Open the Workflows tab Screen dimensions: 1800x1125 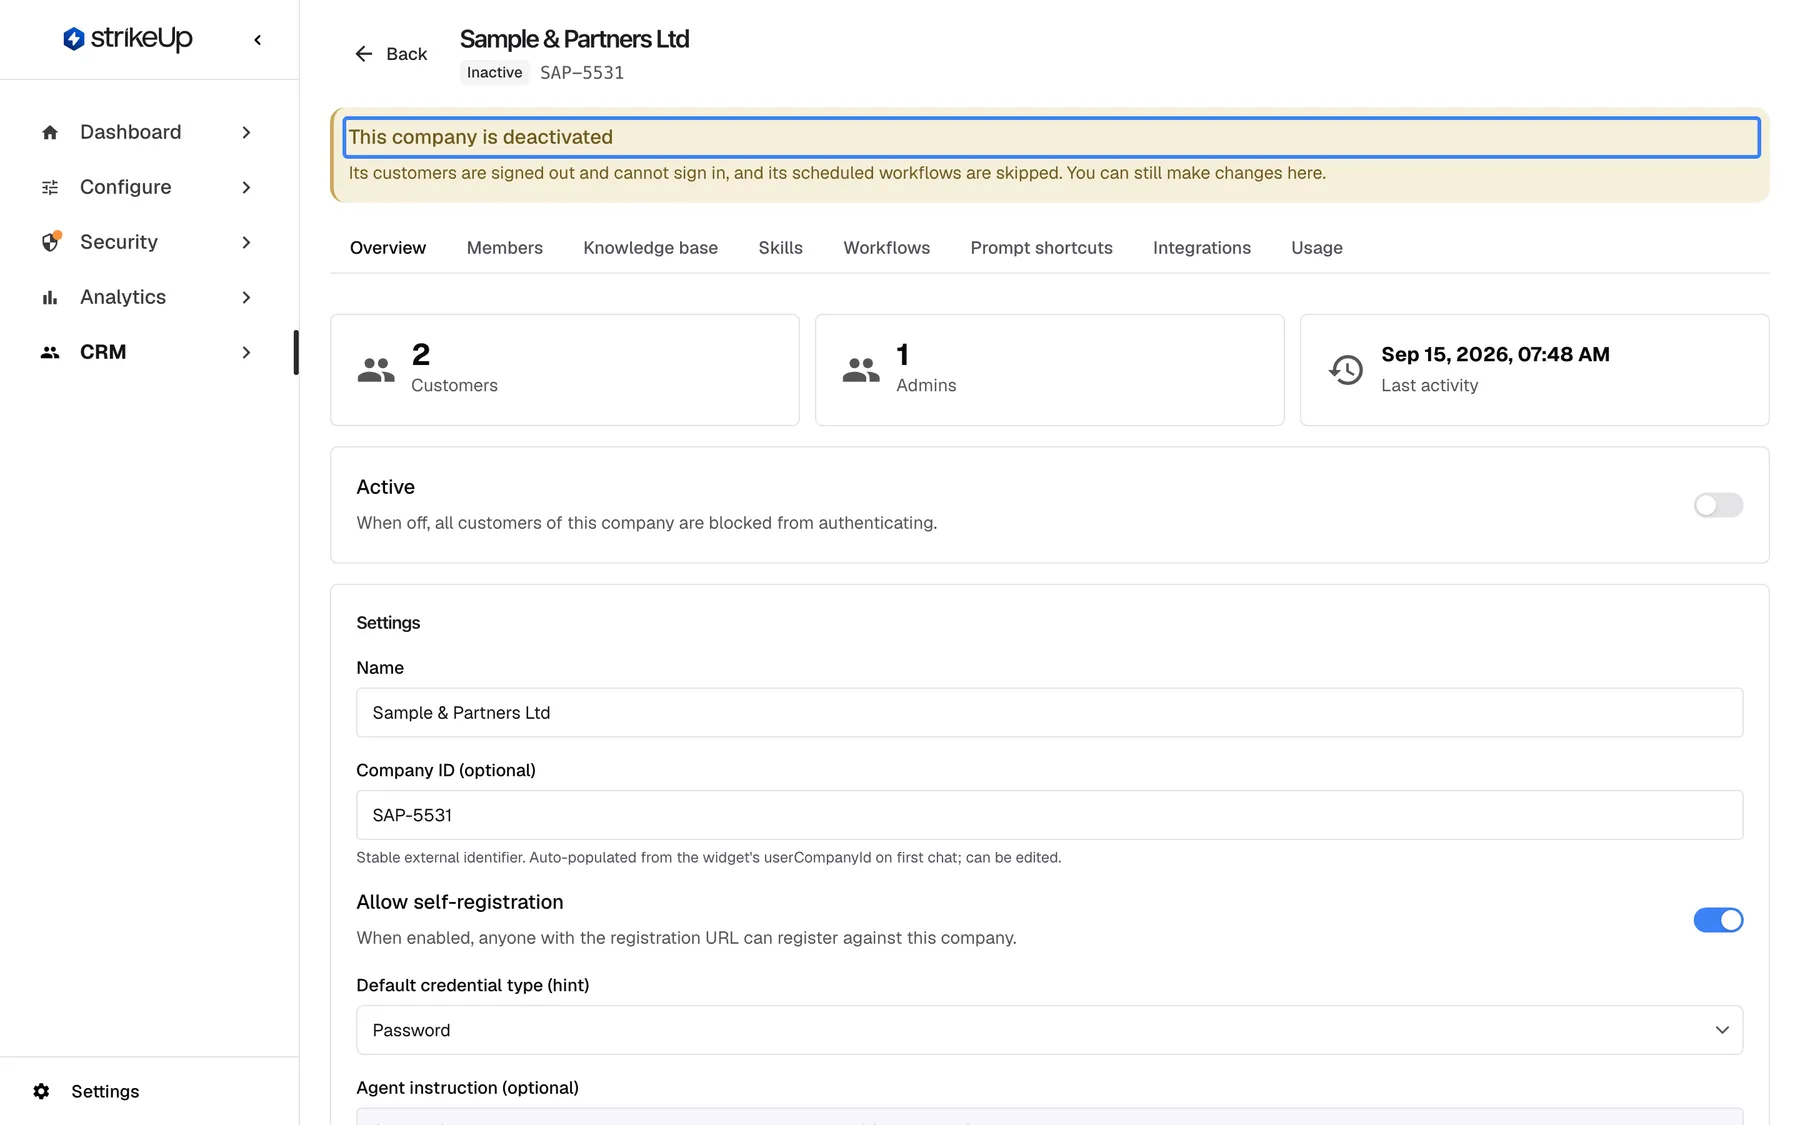tap(886, 248)
